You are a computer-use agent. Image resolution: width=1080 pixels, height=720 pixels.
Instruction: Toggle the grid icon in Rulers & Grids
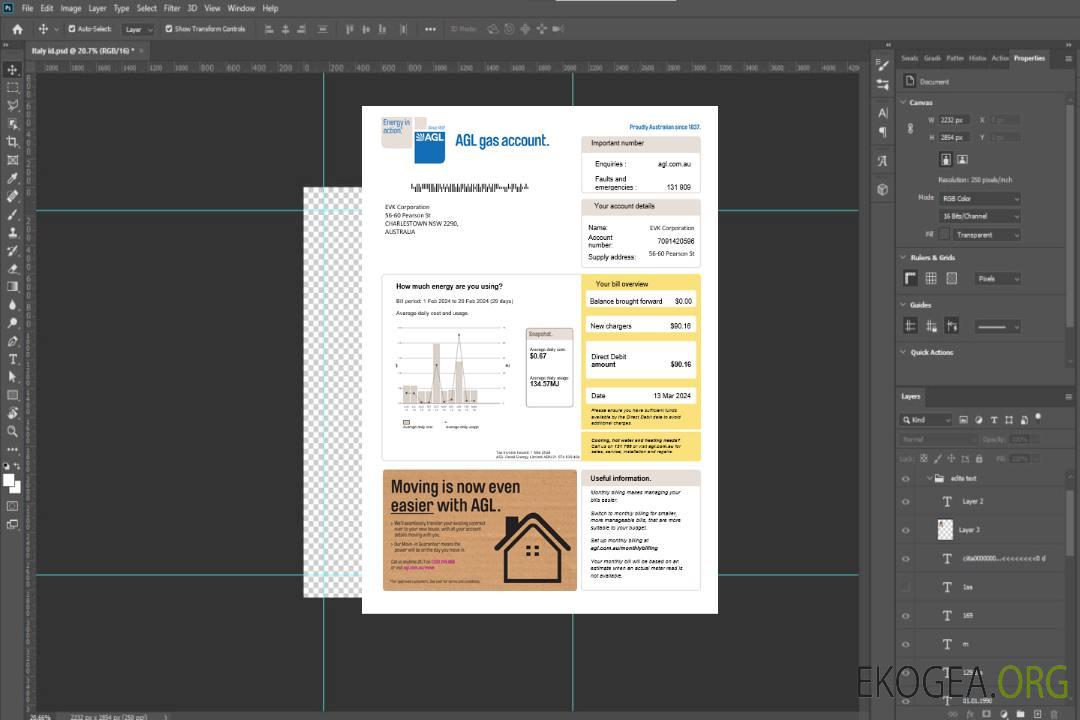931,279
